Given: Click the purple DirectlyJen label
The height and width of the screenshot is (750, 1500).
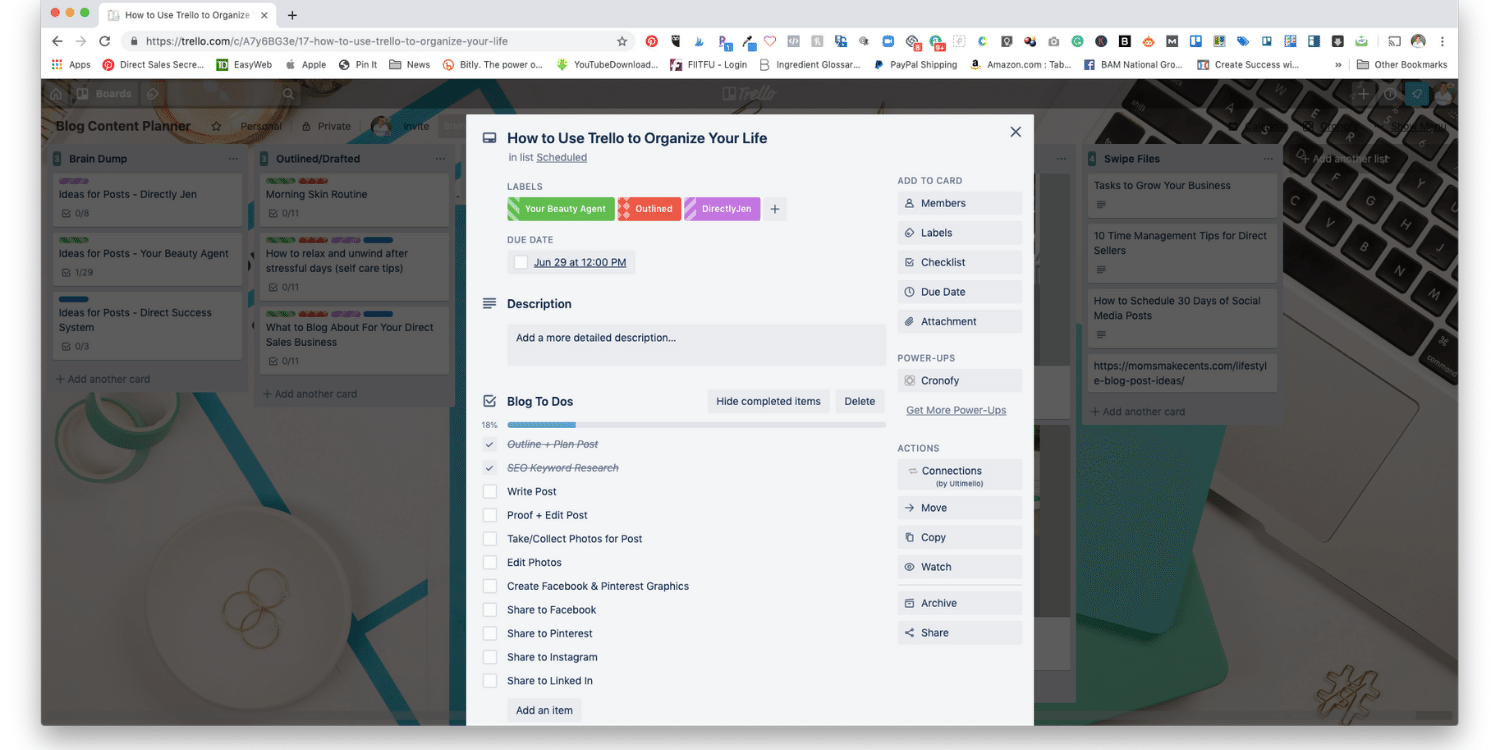Looking at the screenshot, I should pyautogui.click(x=722, y=209).
